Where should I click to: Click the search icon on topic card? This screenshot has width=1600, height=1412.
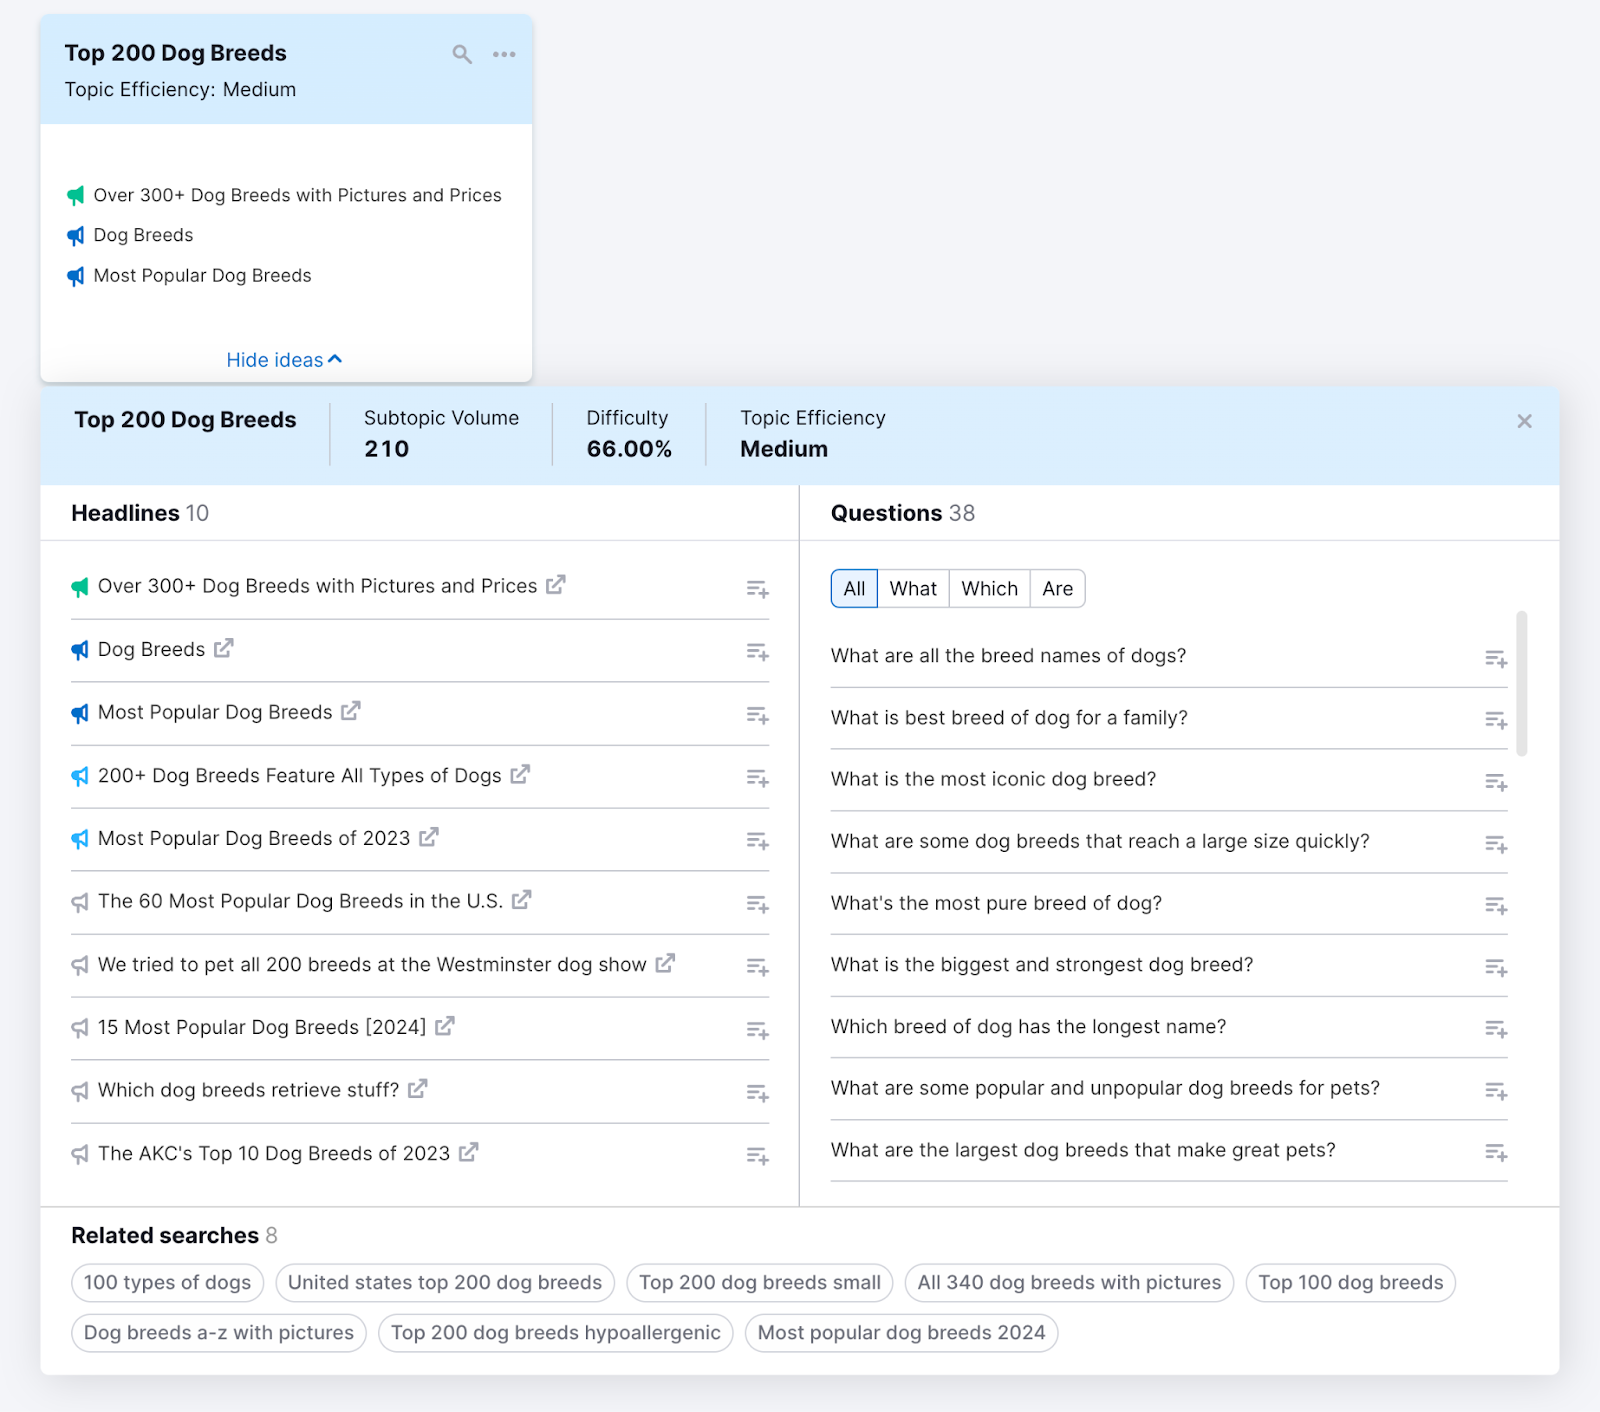coord(461,54)
